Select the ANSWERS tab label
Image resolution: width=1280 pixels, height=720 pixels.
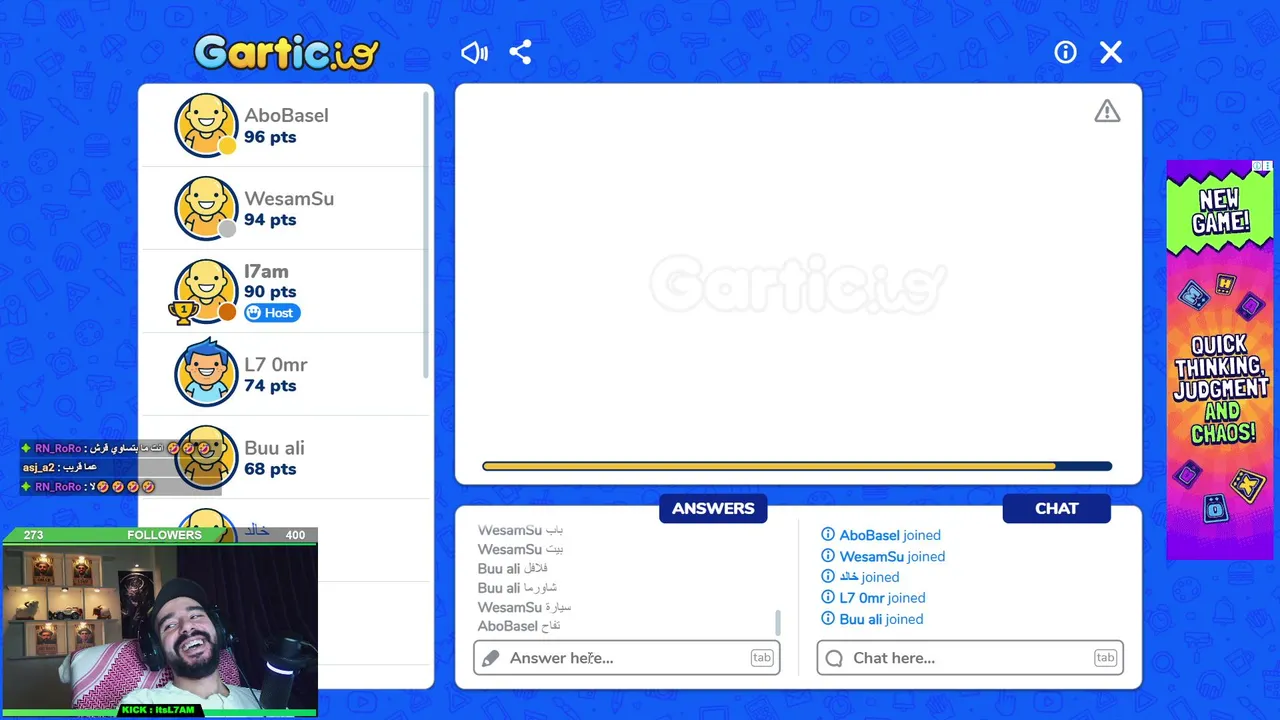[x=713, y=508]
